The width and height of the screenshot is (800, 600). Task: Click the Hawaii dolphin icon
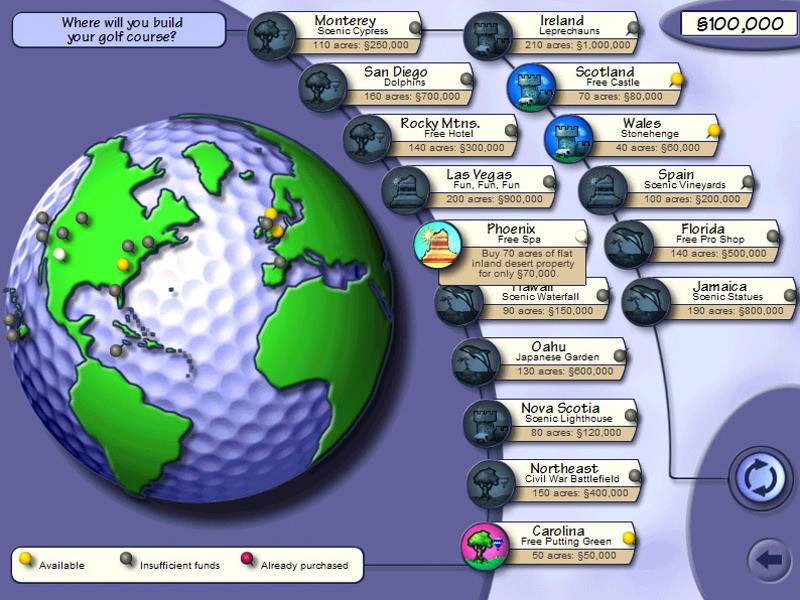pyautogui.click(x=458, y=302)
